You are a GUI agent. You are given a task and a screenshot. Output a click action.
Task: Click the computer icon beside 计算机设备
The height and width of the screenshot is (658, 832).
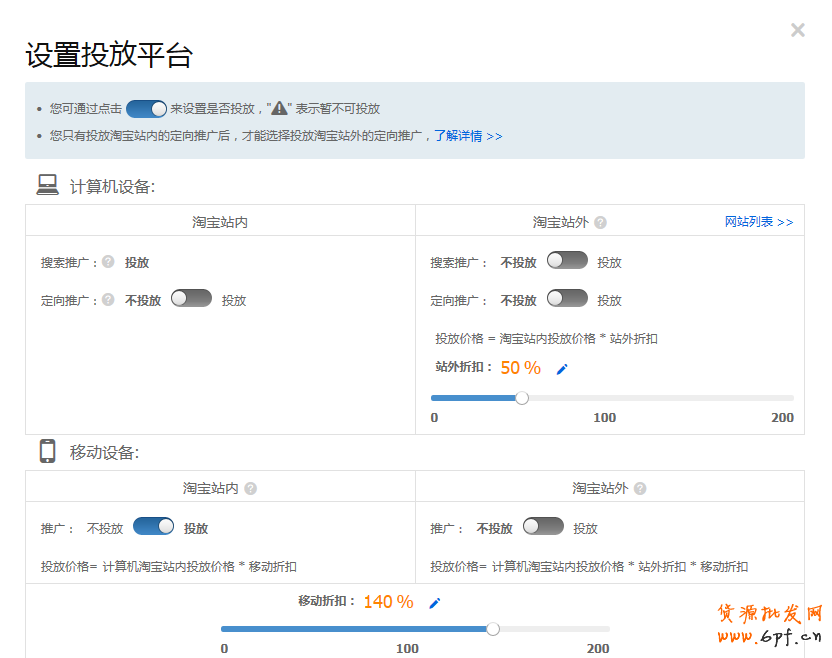pos(47,185)
